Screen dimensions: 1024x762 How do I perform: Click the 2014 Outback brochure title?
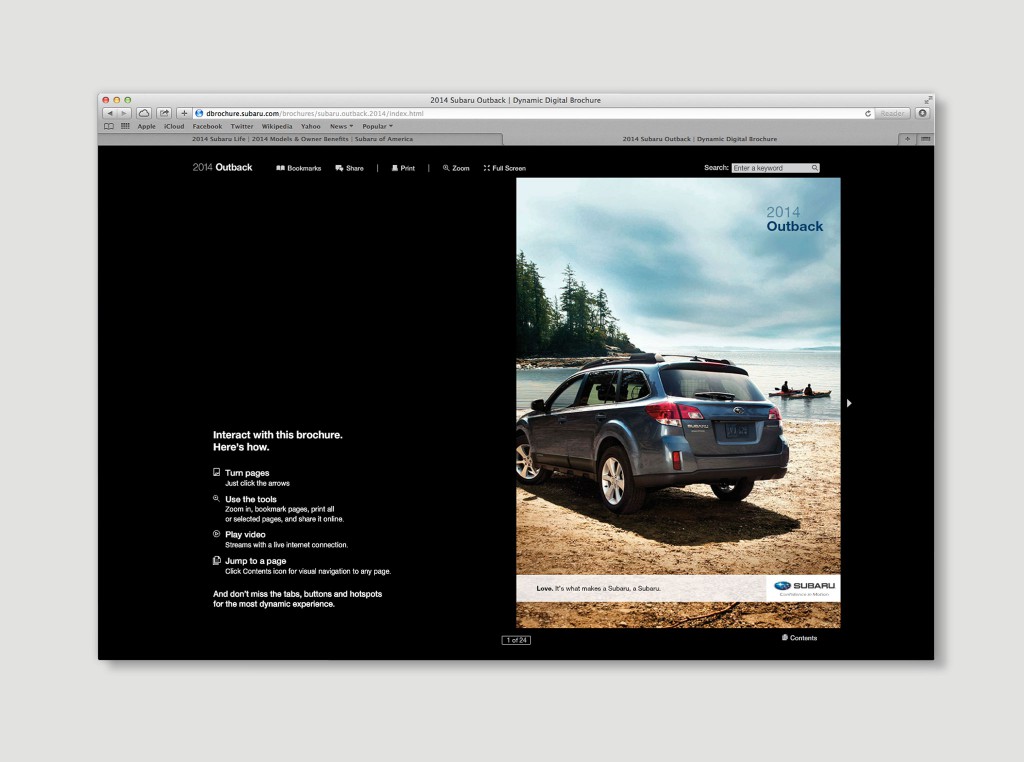coord(222,168)
